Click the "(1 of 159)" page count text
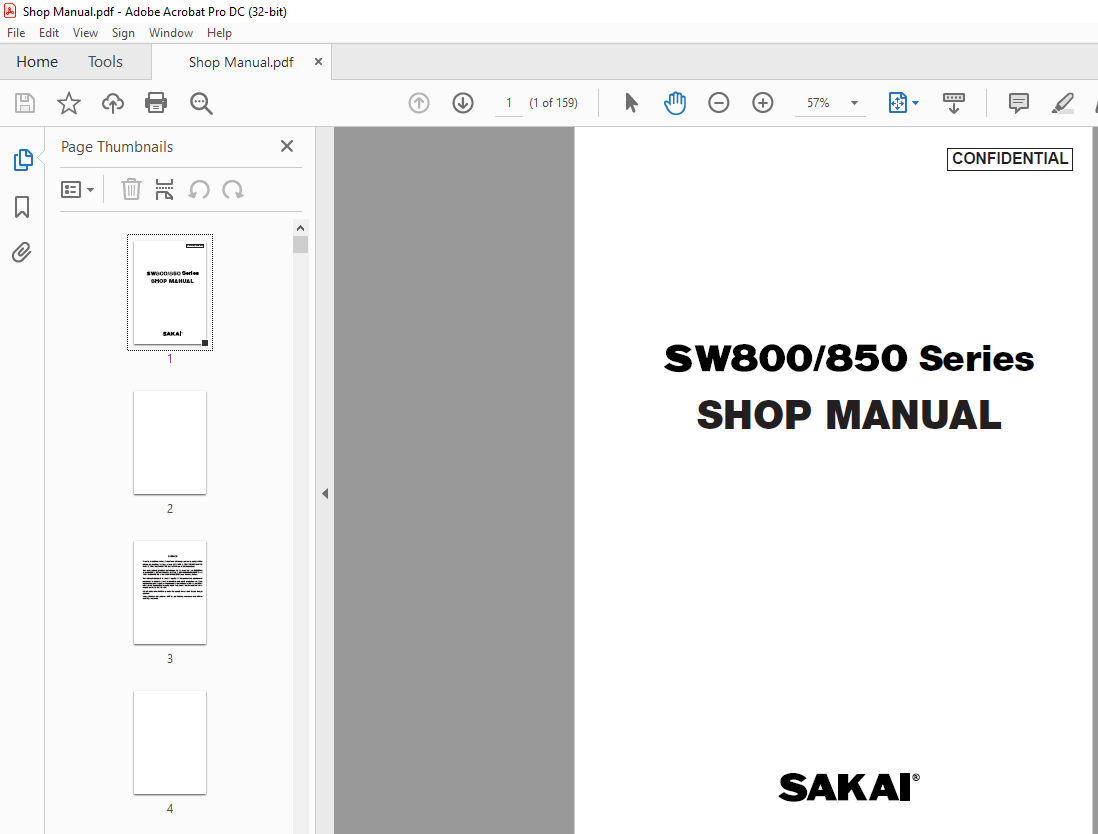Viewport: 1098px width, 834px height. click(x=553, y=103)
